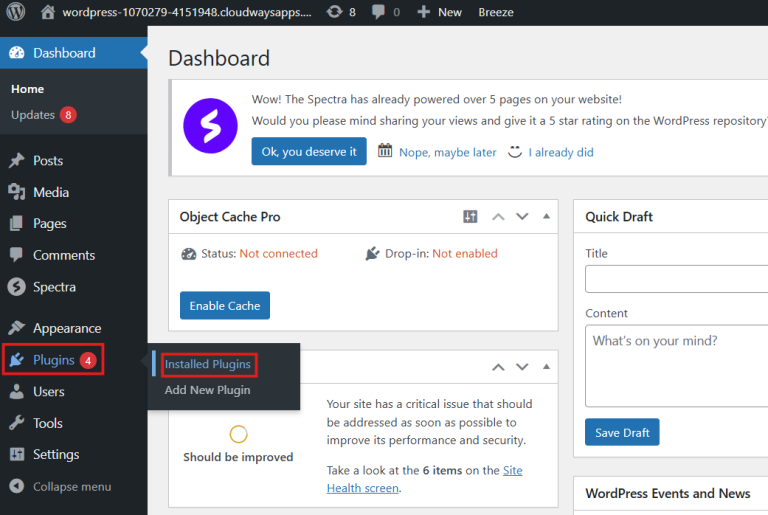Click the Nope, maybe later link
Viewport: 768px width, 515px height.
448,152
